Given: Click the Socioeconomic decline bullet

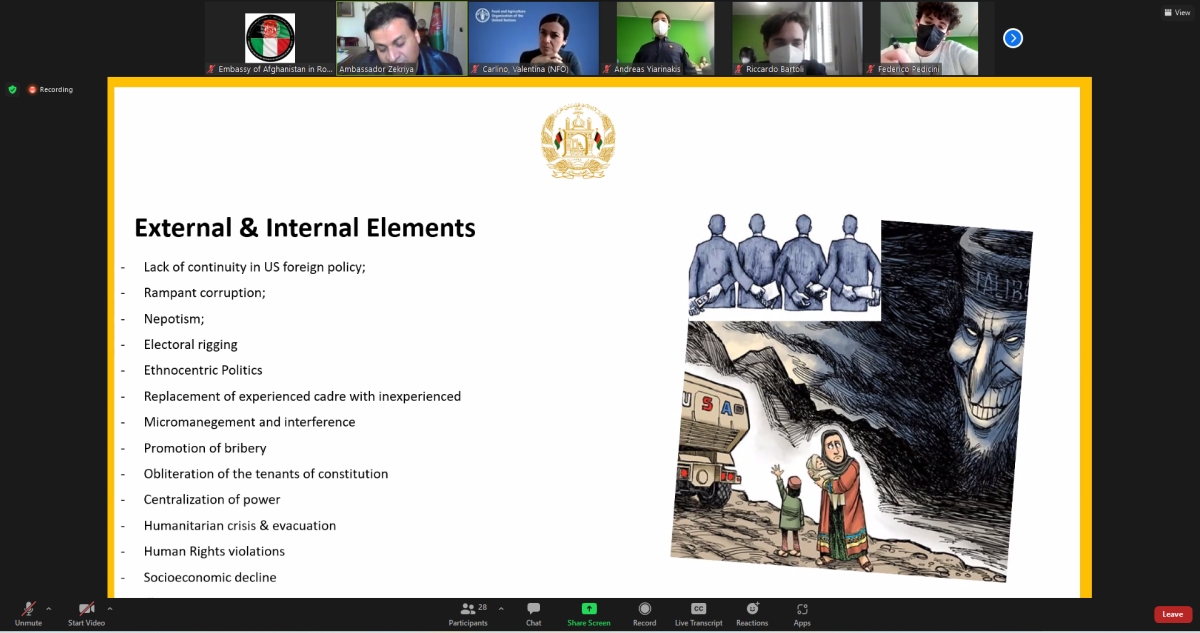Looking at the screenshot, I should 210,577.
